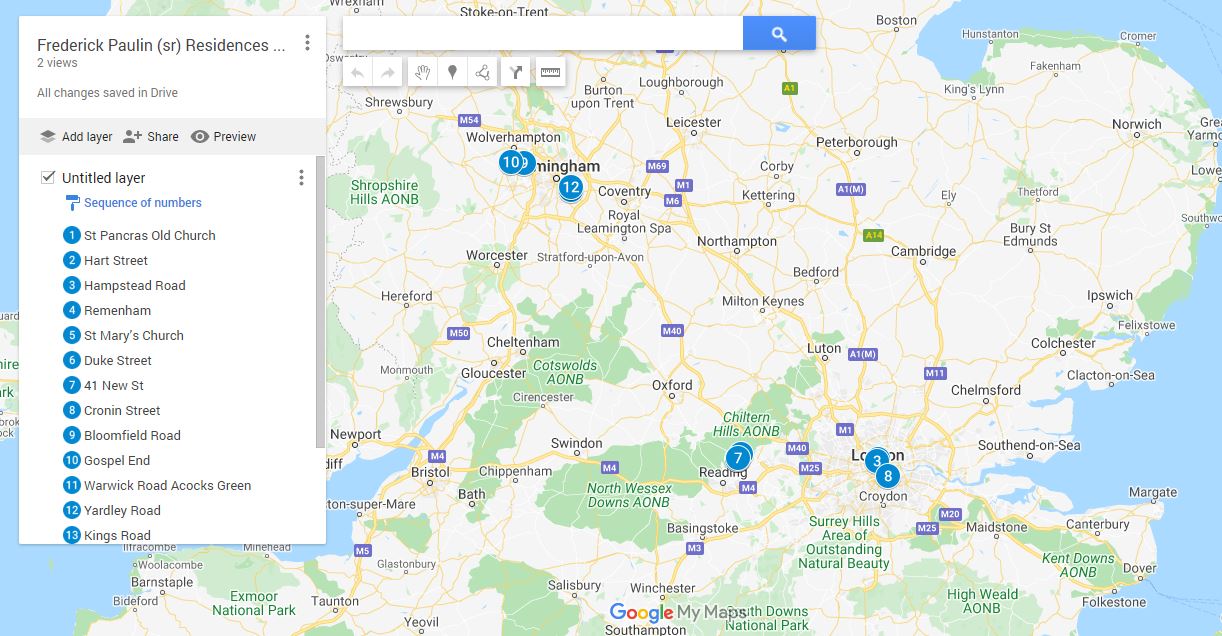Select the hand pan tool
The width and height of the screenshot is (1222, 636).
click(x=422, y=72)
